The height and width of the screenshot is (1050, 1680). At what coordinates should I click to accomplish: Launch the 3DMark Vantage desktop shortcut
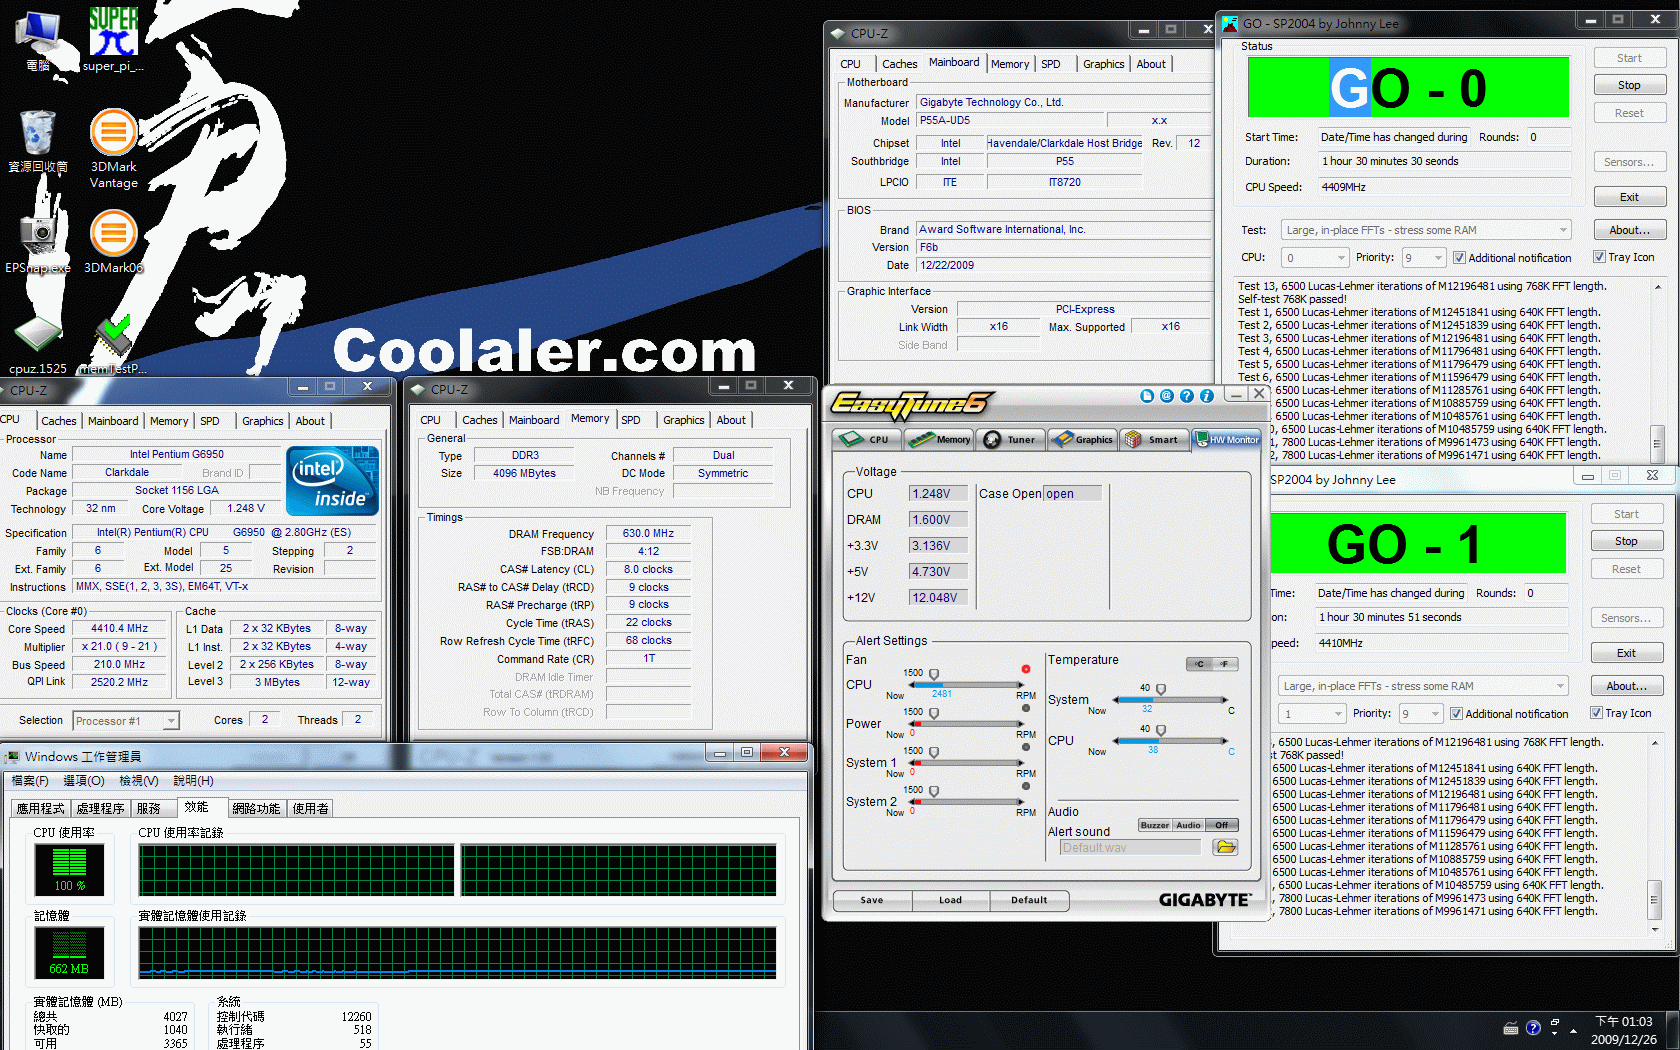[114, 148]
